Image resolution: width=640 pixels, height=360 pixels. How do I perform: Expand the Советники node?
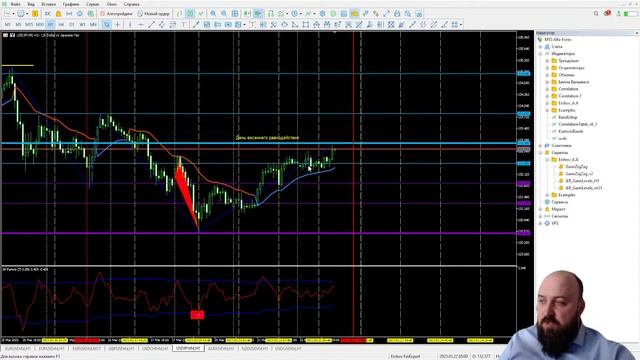pyautogui.click(x=541, y=145)
